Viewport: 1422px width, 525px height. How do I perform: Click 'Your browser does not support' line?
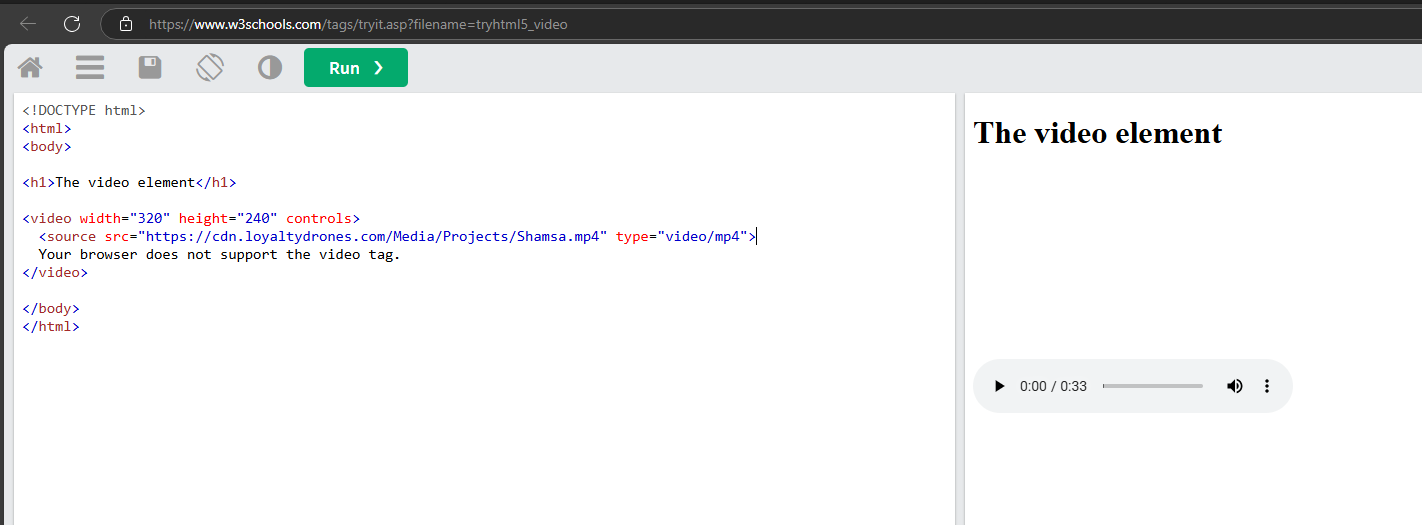click(219, 254)
